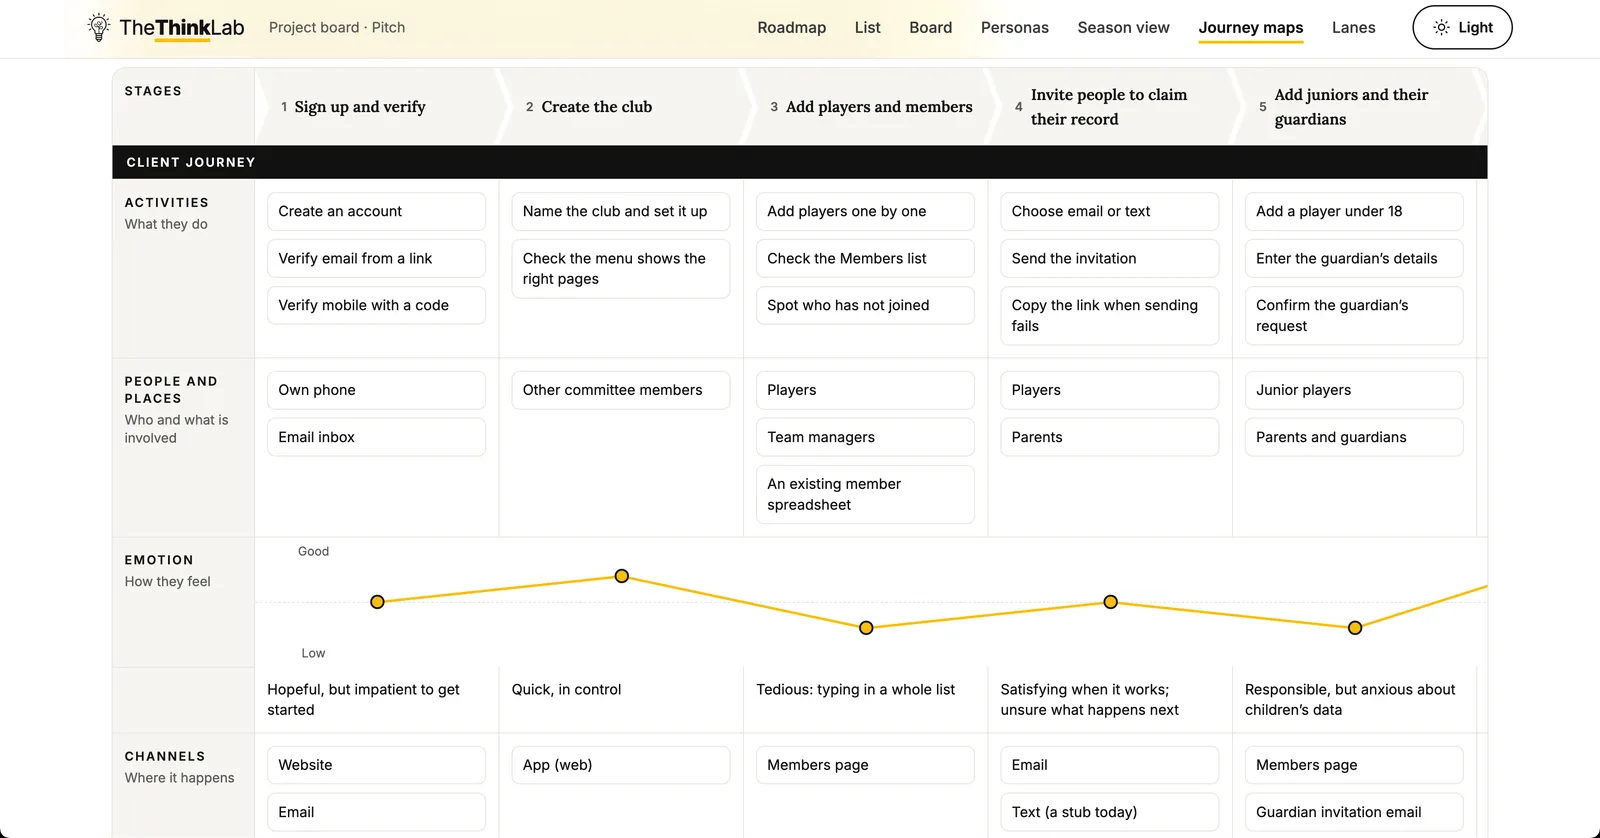Image resolution: width=1600 pixels, height=838 pixels.
Task: Click the emotion point for Add juniors stage
Action: click(x=1355, y=628)
